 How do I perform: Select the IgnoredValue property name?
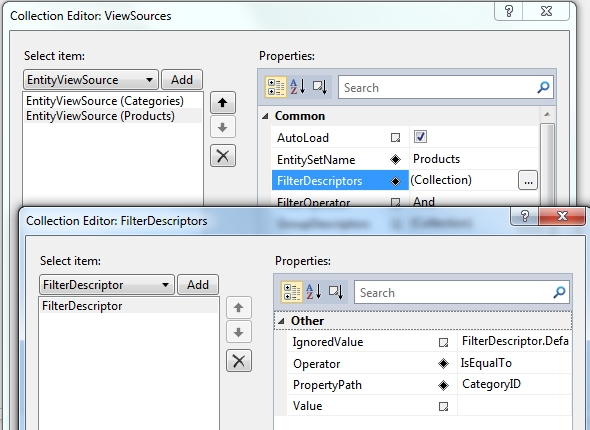[x=328, y=342]
